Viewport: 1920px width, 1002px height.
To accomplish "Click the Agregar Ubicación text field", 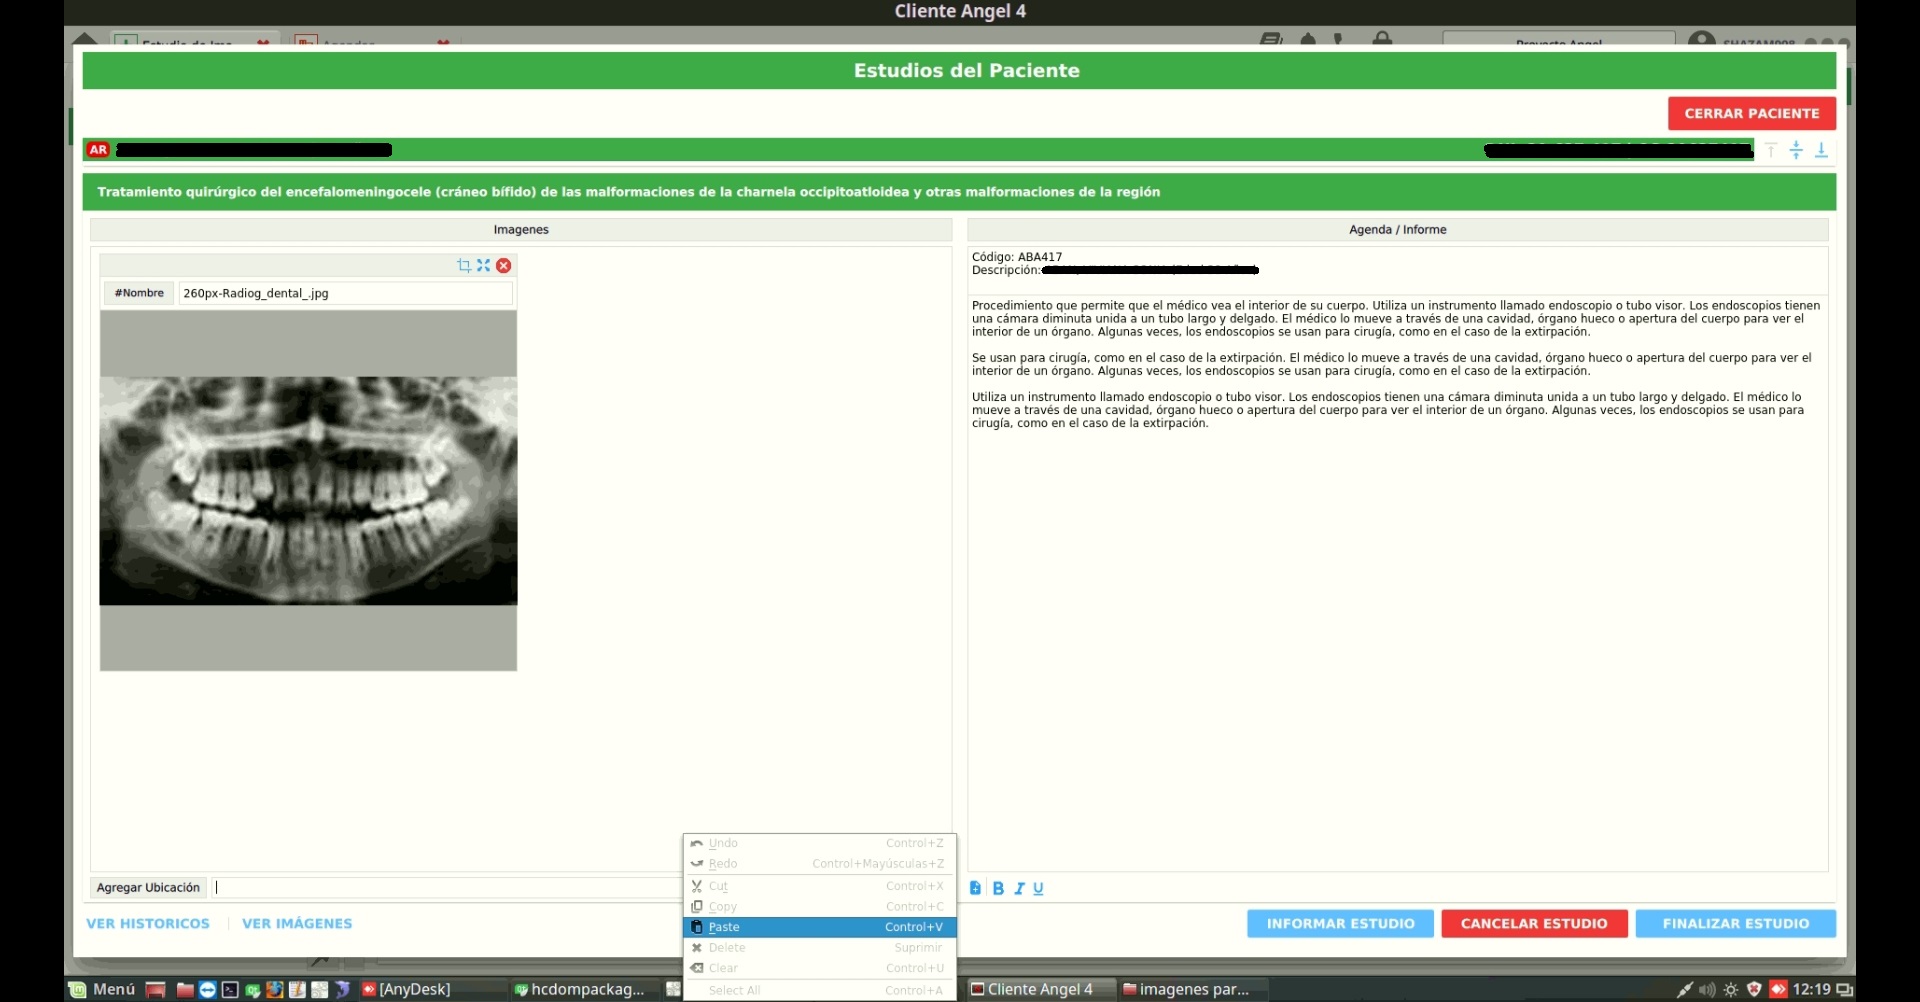I will point(446,887).
